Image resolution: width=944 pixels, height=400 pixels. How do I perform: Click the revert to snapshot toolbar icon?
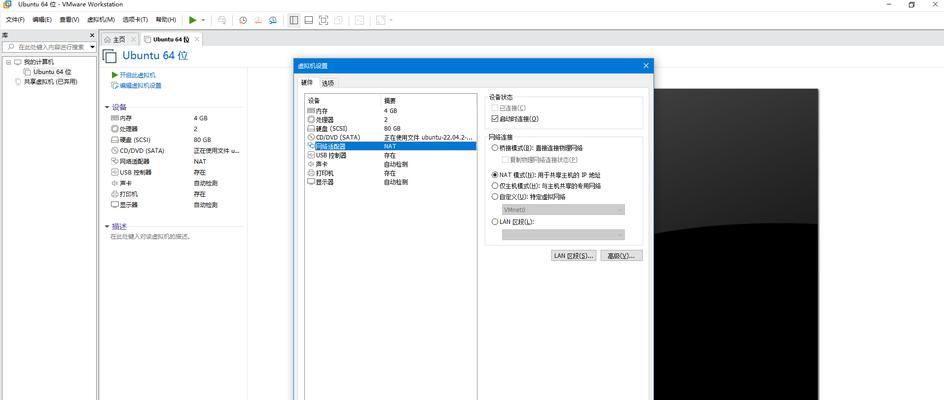(258, 20)
